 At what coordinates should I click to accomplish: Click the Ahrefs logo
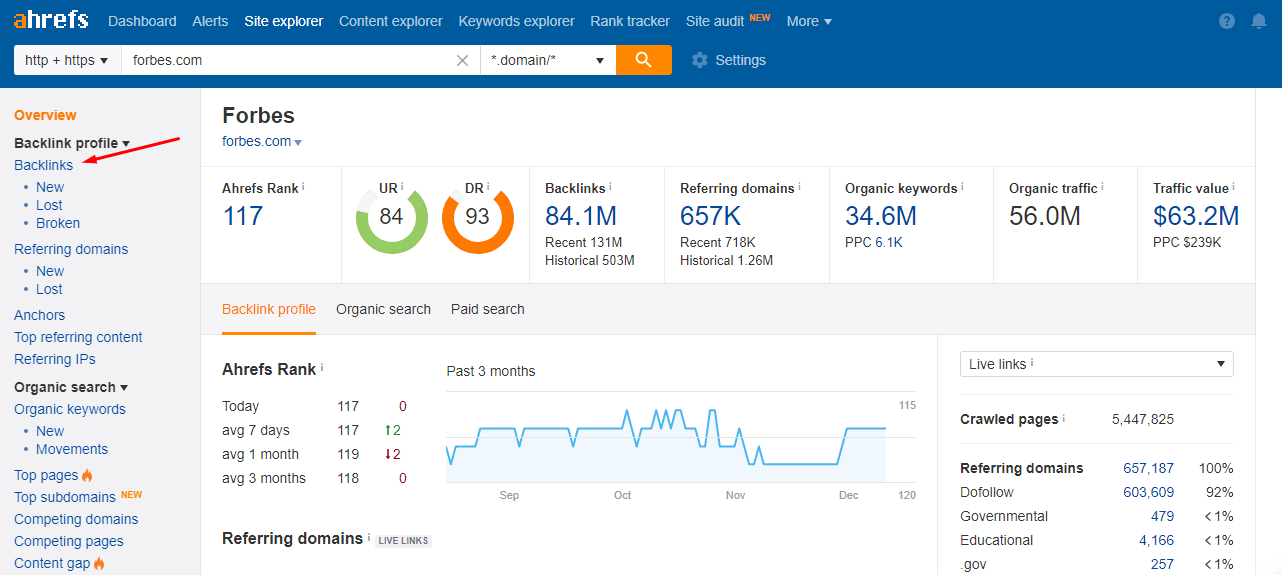tap(51, 20)
